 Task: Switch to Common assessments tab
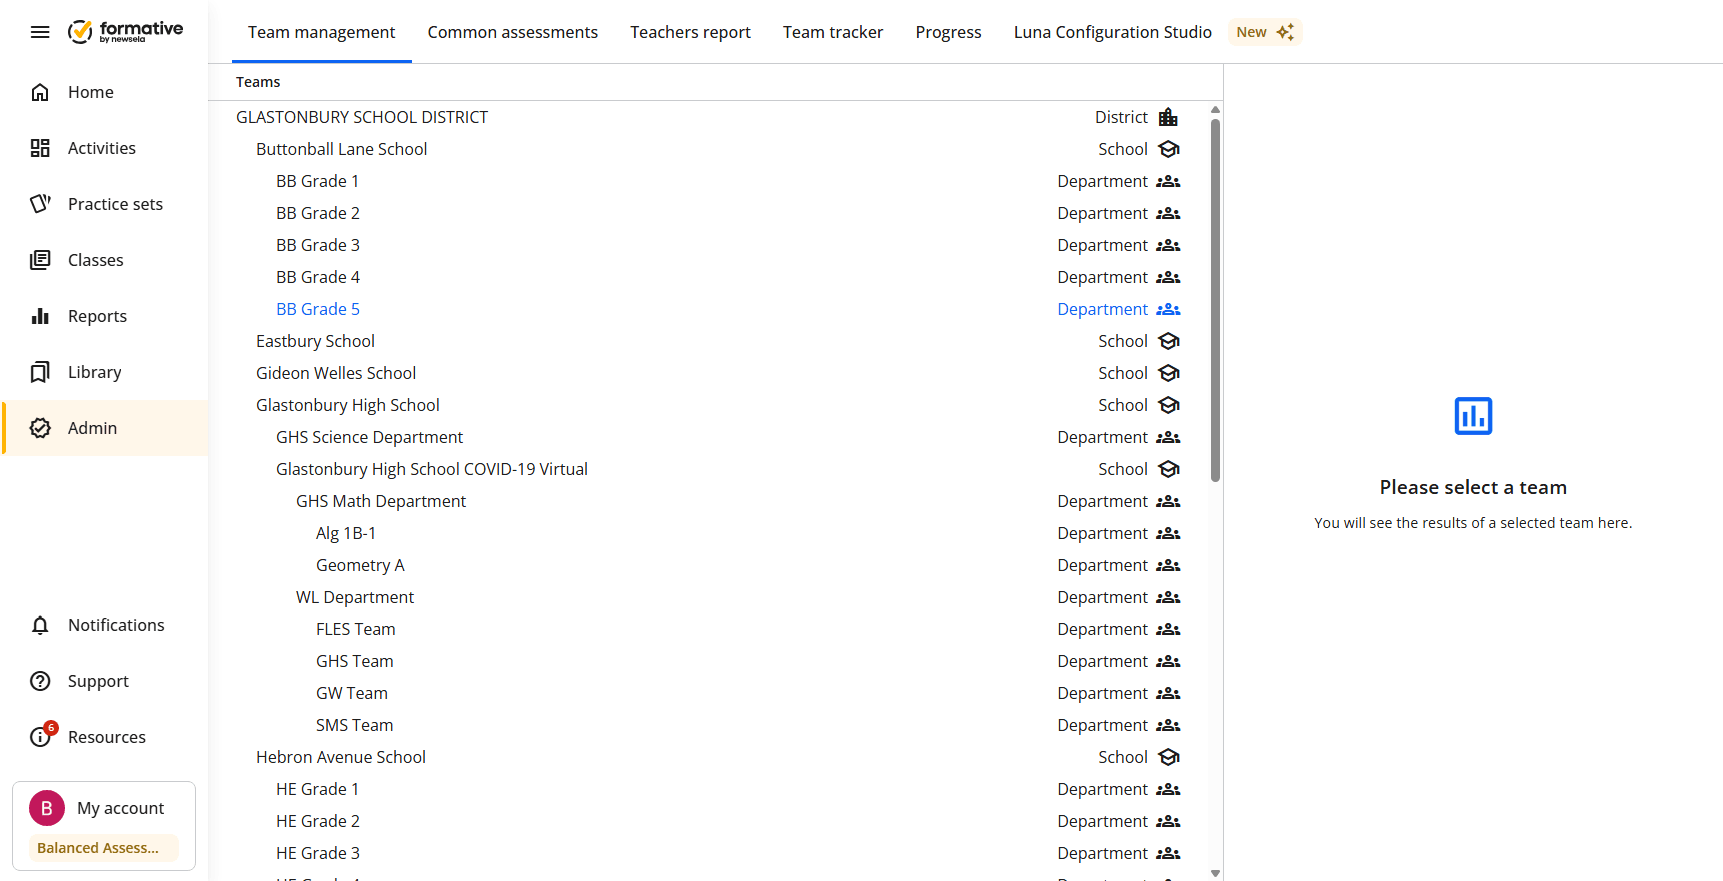(x=512, y=32)
